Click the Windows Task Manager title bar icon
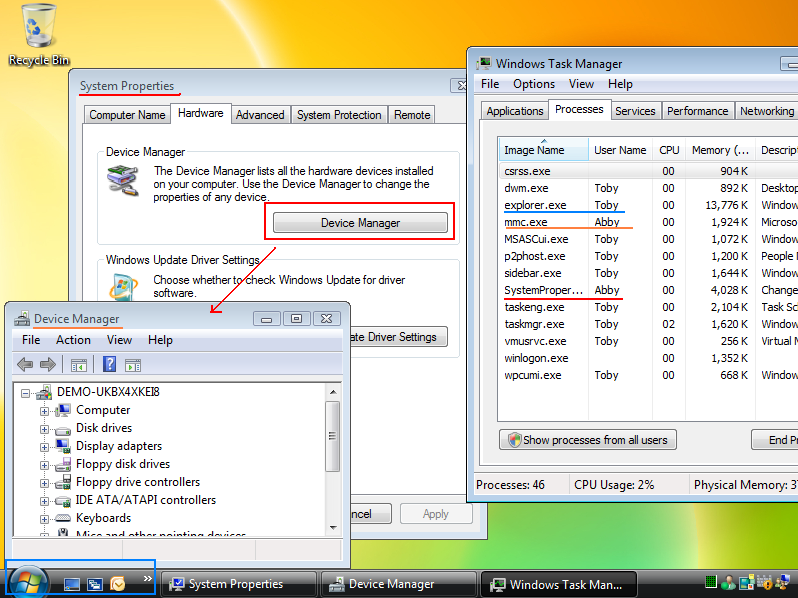Screen dimensions: 798x598 (x=484, y=64)
